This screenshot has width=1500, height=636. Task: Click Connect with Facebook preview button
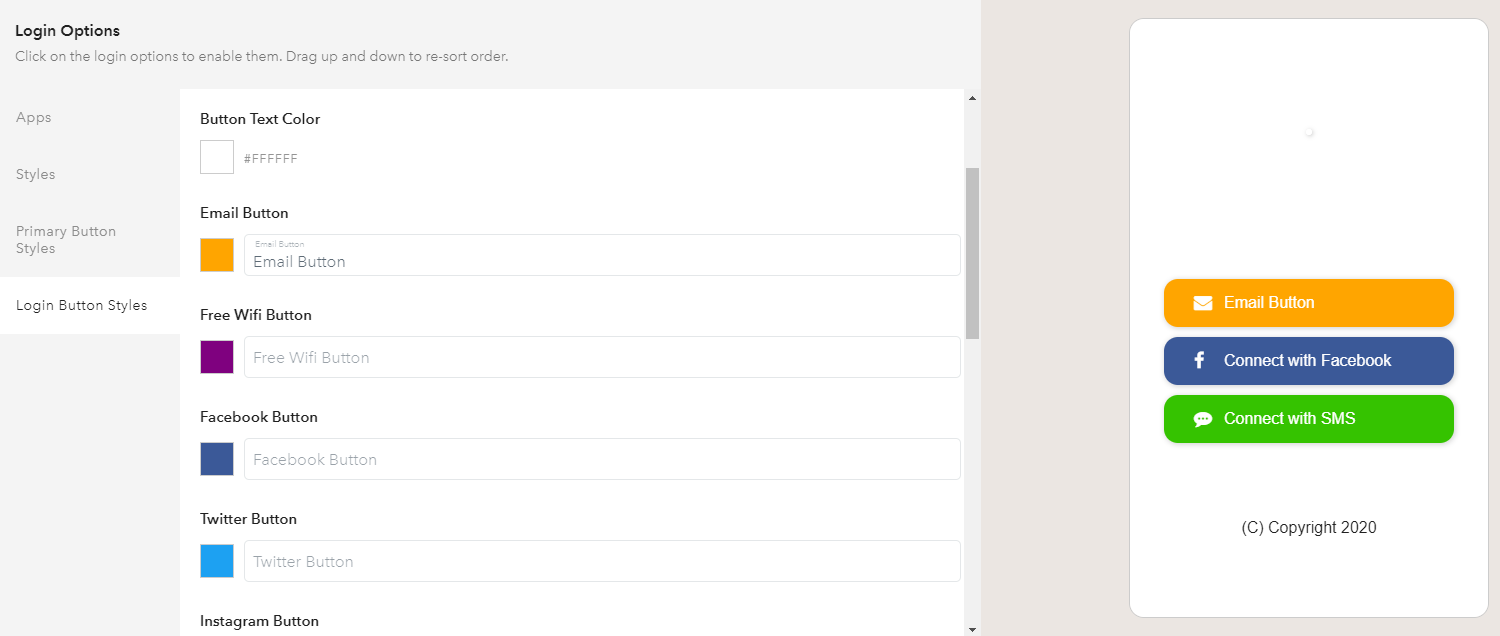pos(1309,361)
